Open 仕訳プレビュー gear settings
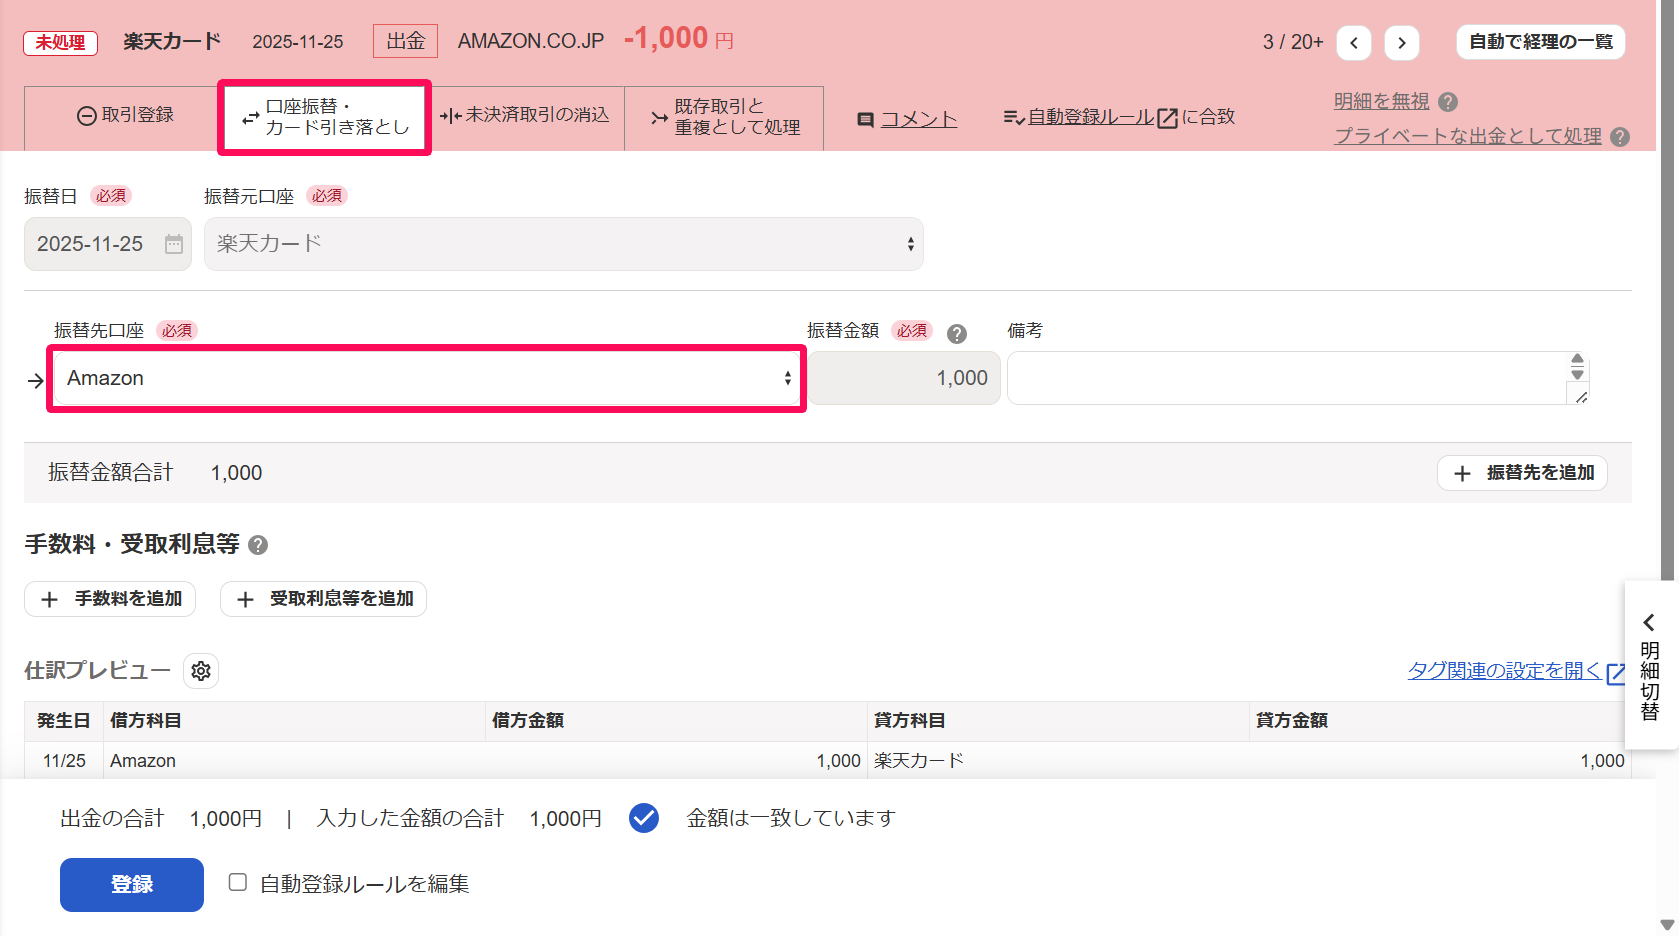The image size is (1679, 936). click(x=201, y=671)
